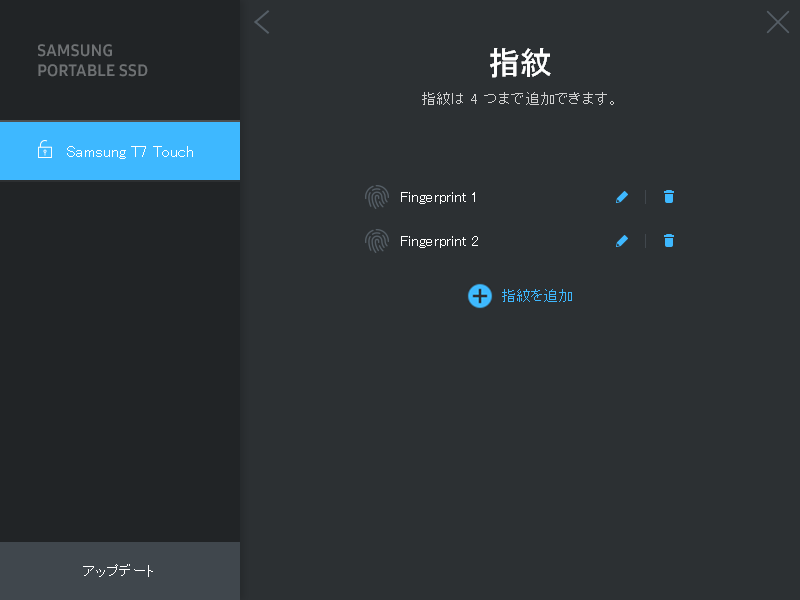The height and width of the screenshot is (600, 800).
Task: Click the 指紋 page title
Action: point(519,62)
